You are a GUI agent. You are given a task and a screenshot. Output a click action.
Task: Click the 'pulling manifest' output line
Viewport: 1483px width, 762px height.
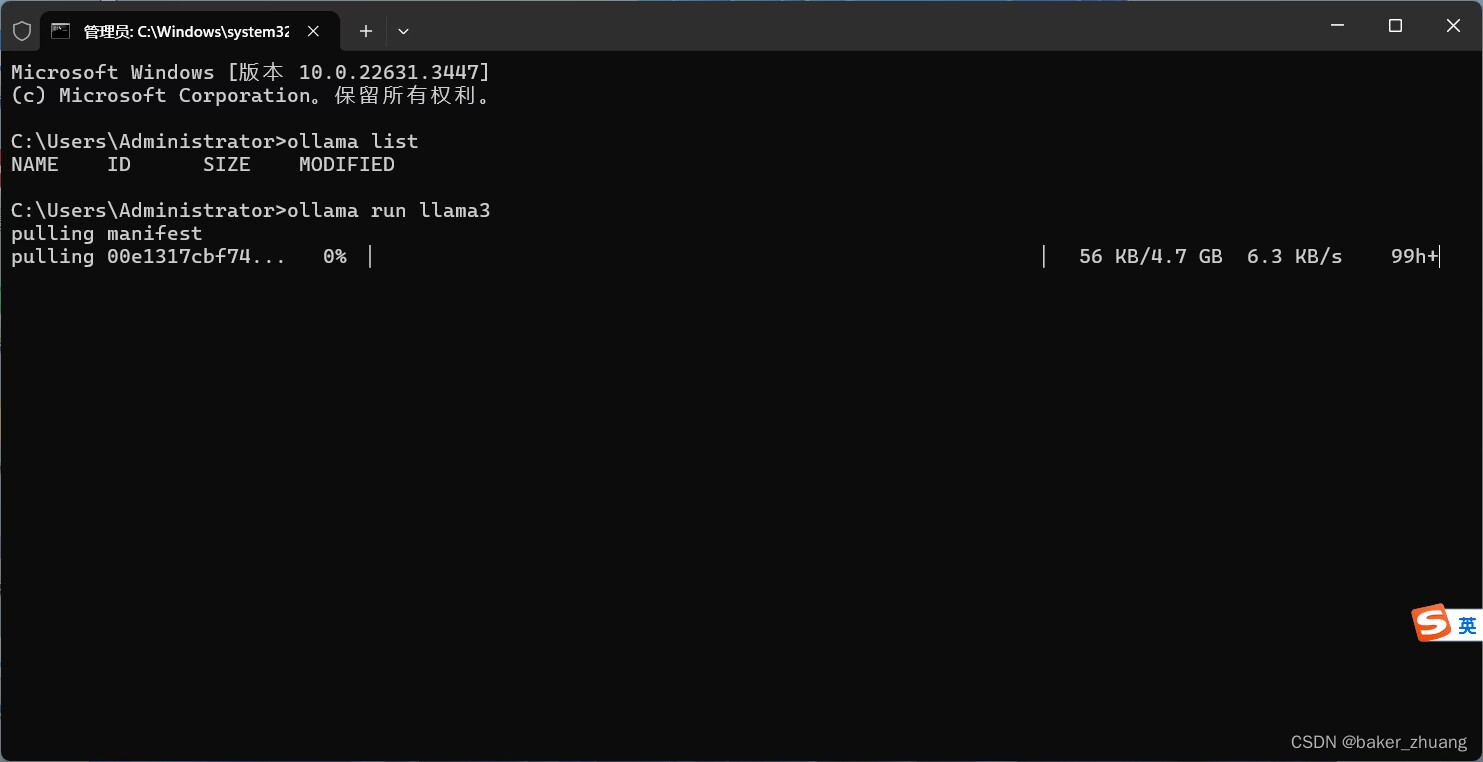click(106, 234)
